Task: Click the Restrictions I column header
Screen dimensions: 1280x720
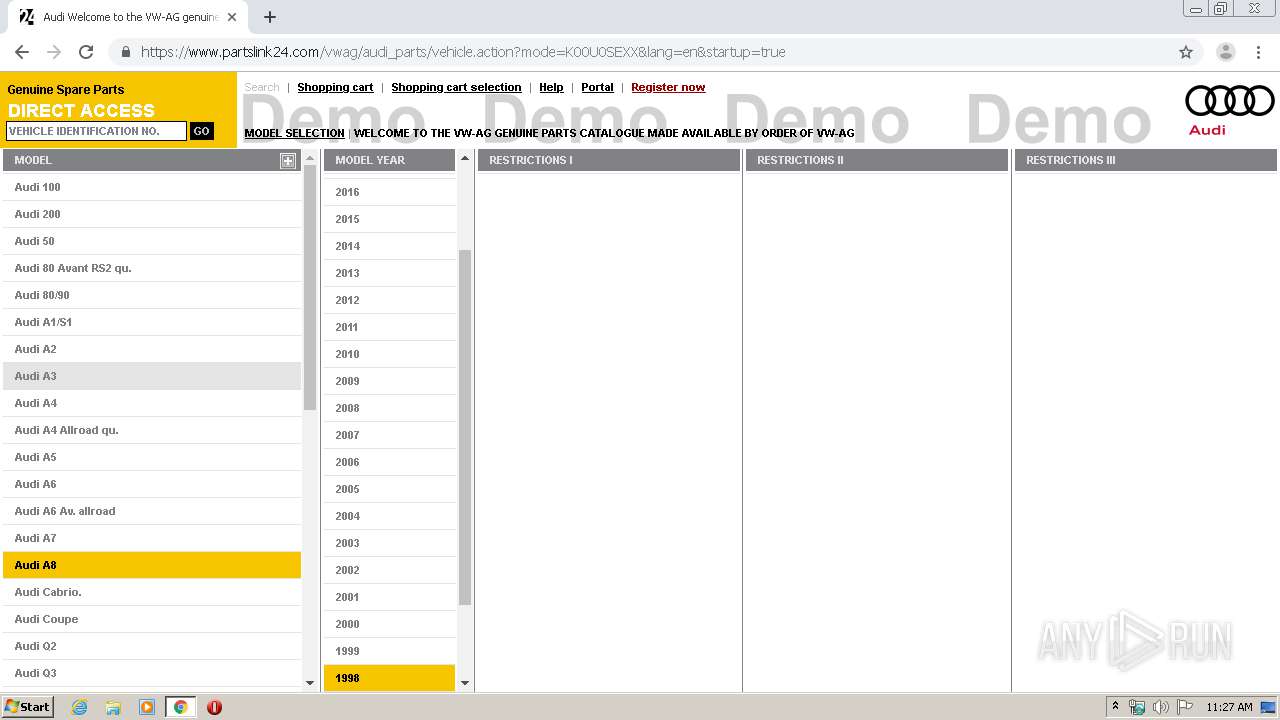Action: click(609, 160)
